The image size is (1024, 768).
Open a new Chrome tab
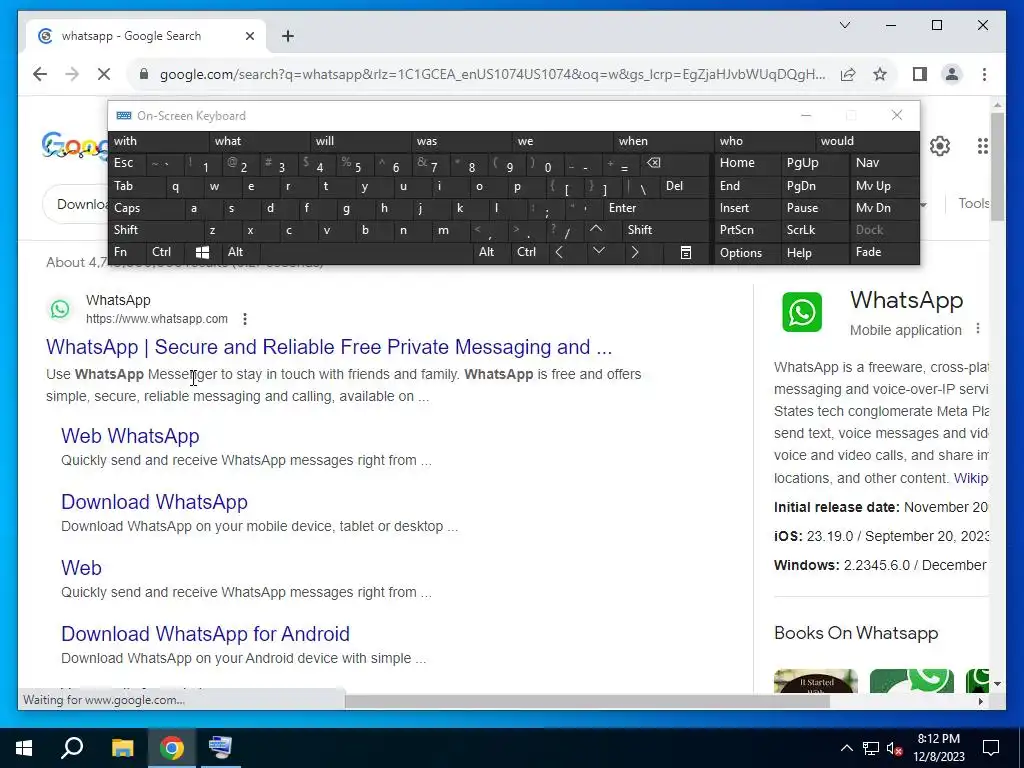coord(288,36)
